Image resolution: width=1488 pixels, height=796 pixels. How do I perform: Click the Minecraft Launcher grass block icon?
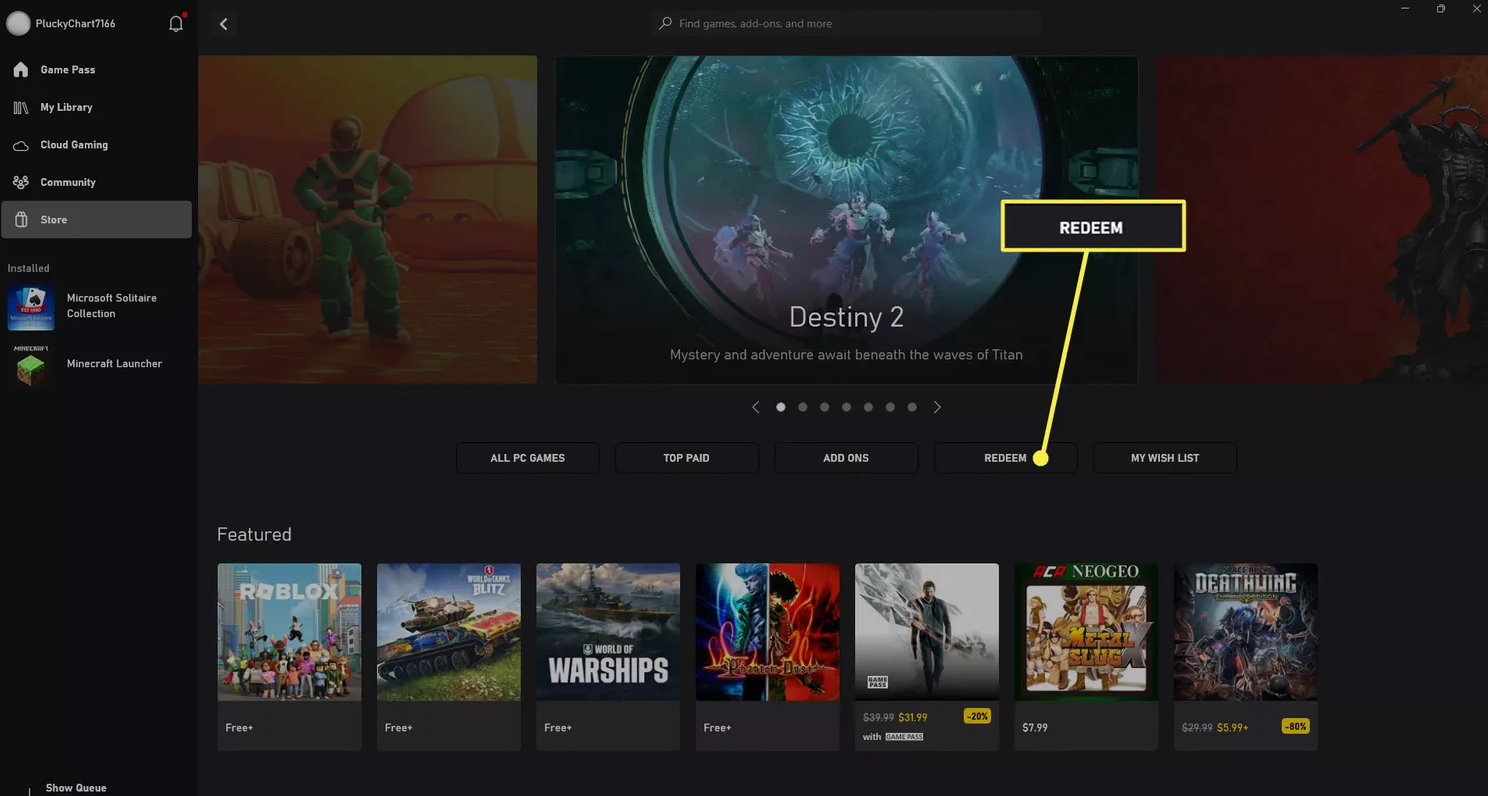pos(31,365)
